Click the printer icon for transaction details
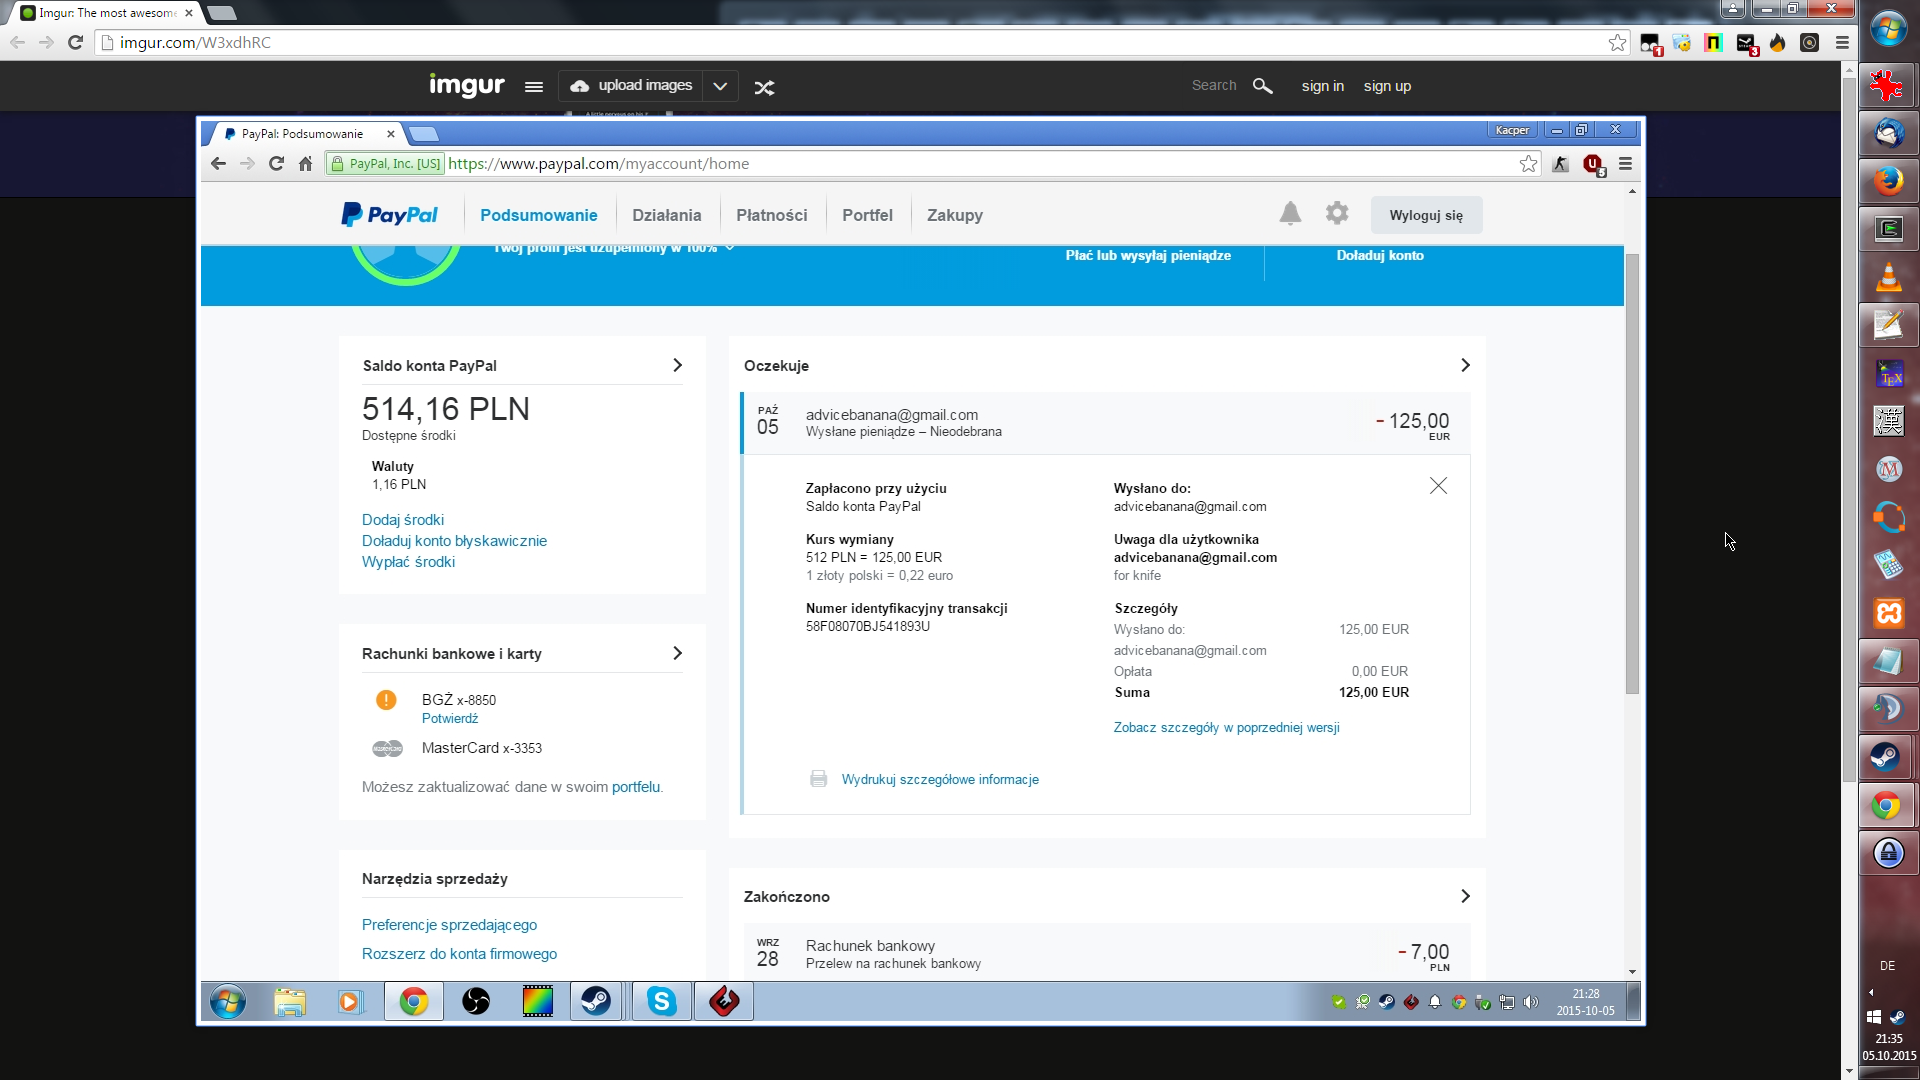Image resolution: width=1920 pixels, height=1080 pixels. click(818, 779)
